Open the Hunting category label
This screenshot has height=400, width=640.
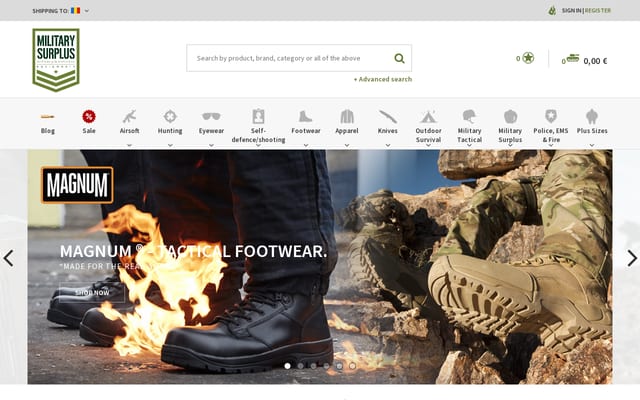click(x=170, y=131)
